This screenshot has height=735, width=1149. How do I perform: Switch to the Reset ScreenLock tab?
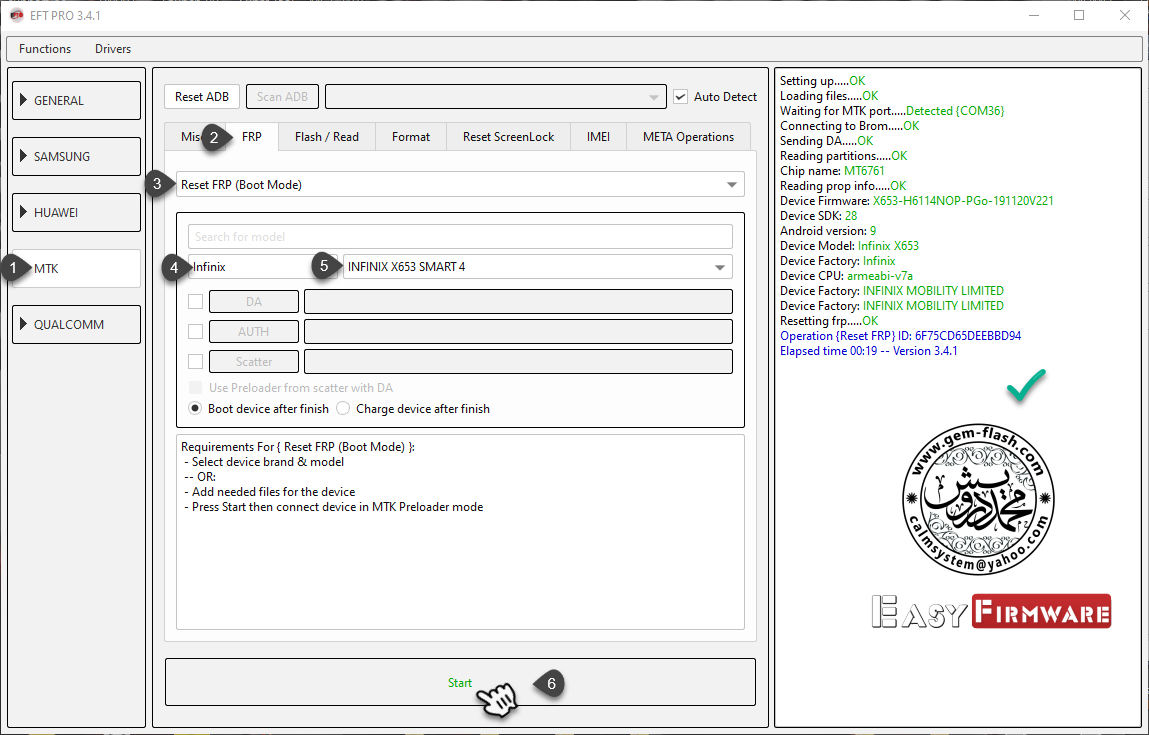pyautogui.click(x=509, y=137)
